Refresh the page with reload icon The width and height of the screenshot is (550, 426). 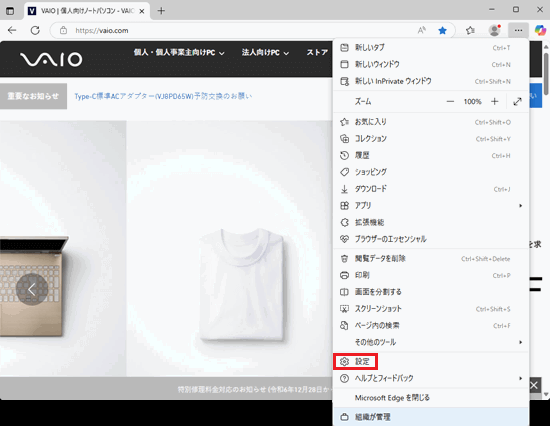(35, 31)
